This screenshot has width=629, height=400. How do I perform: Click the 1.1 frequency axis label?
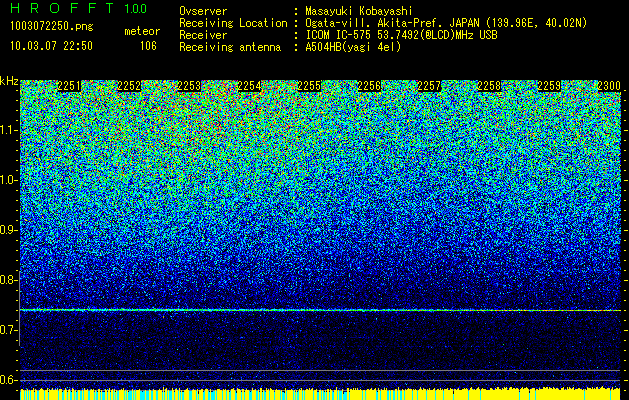[8, 130]
